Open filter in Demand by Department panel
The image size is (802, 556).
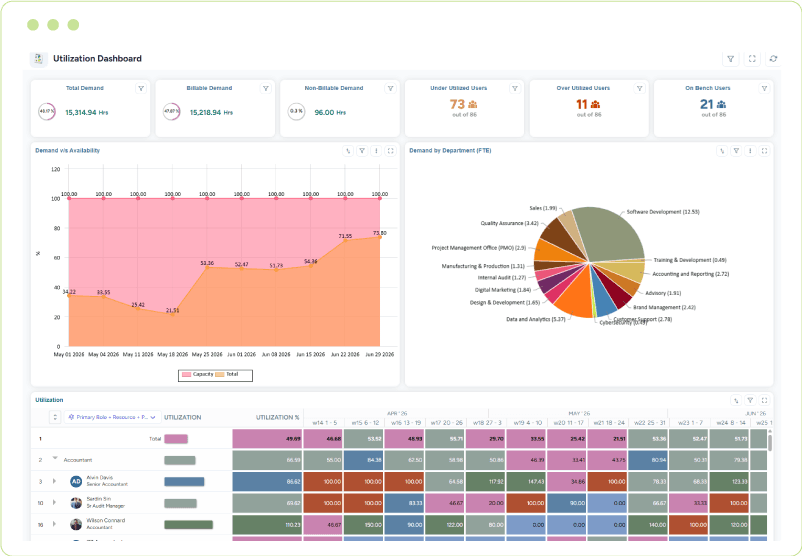736,151
